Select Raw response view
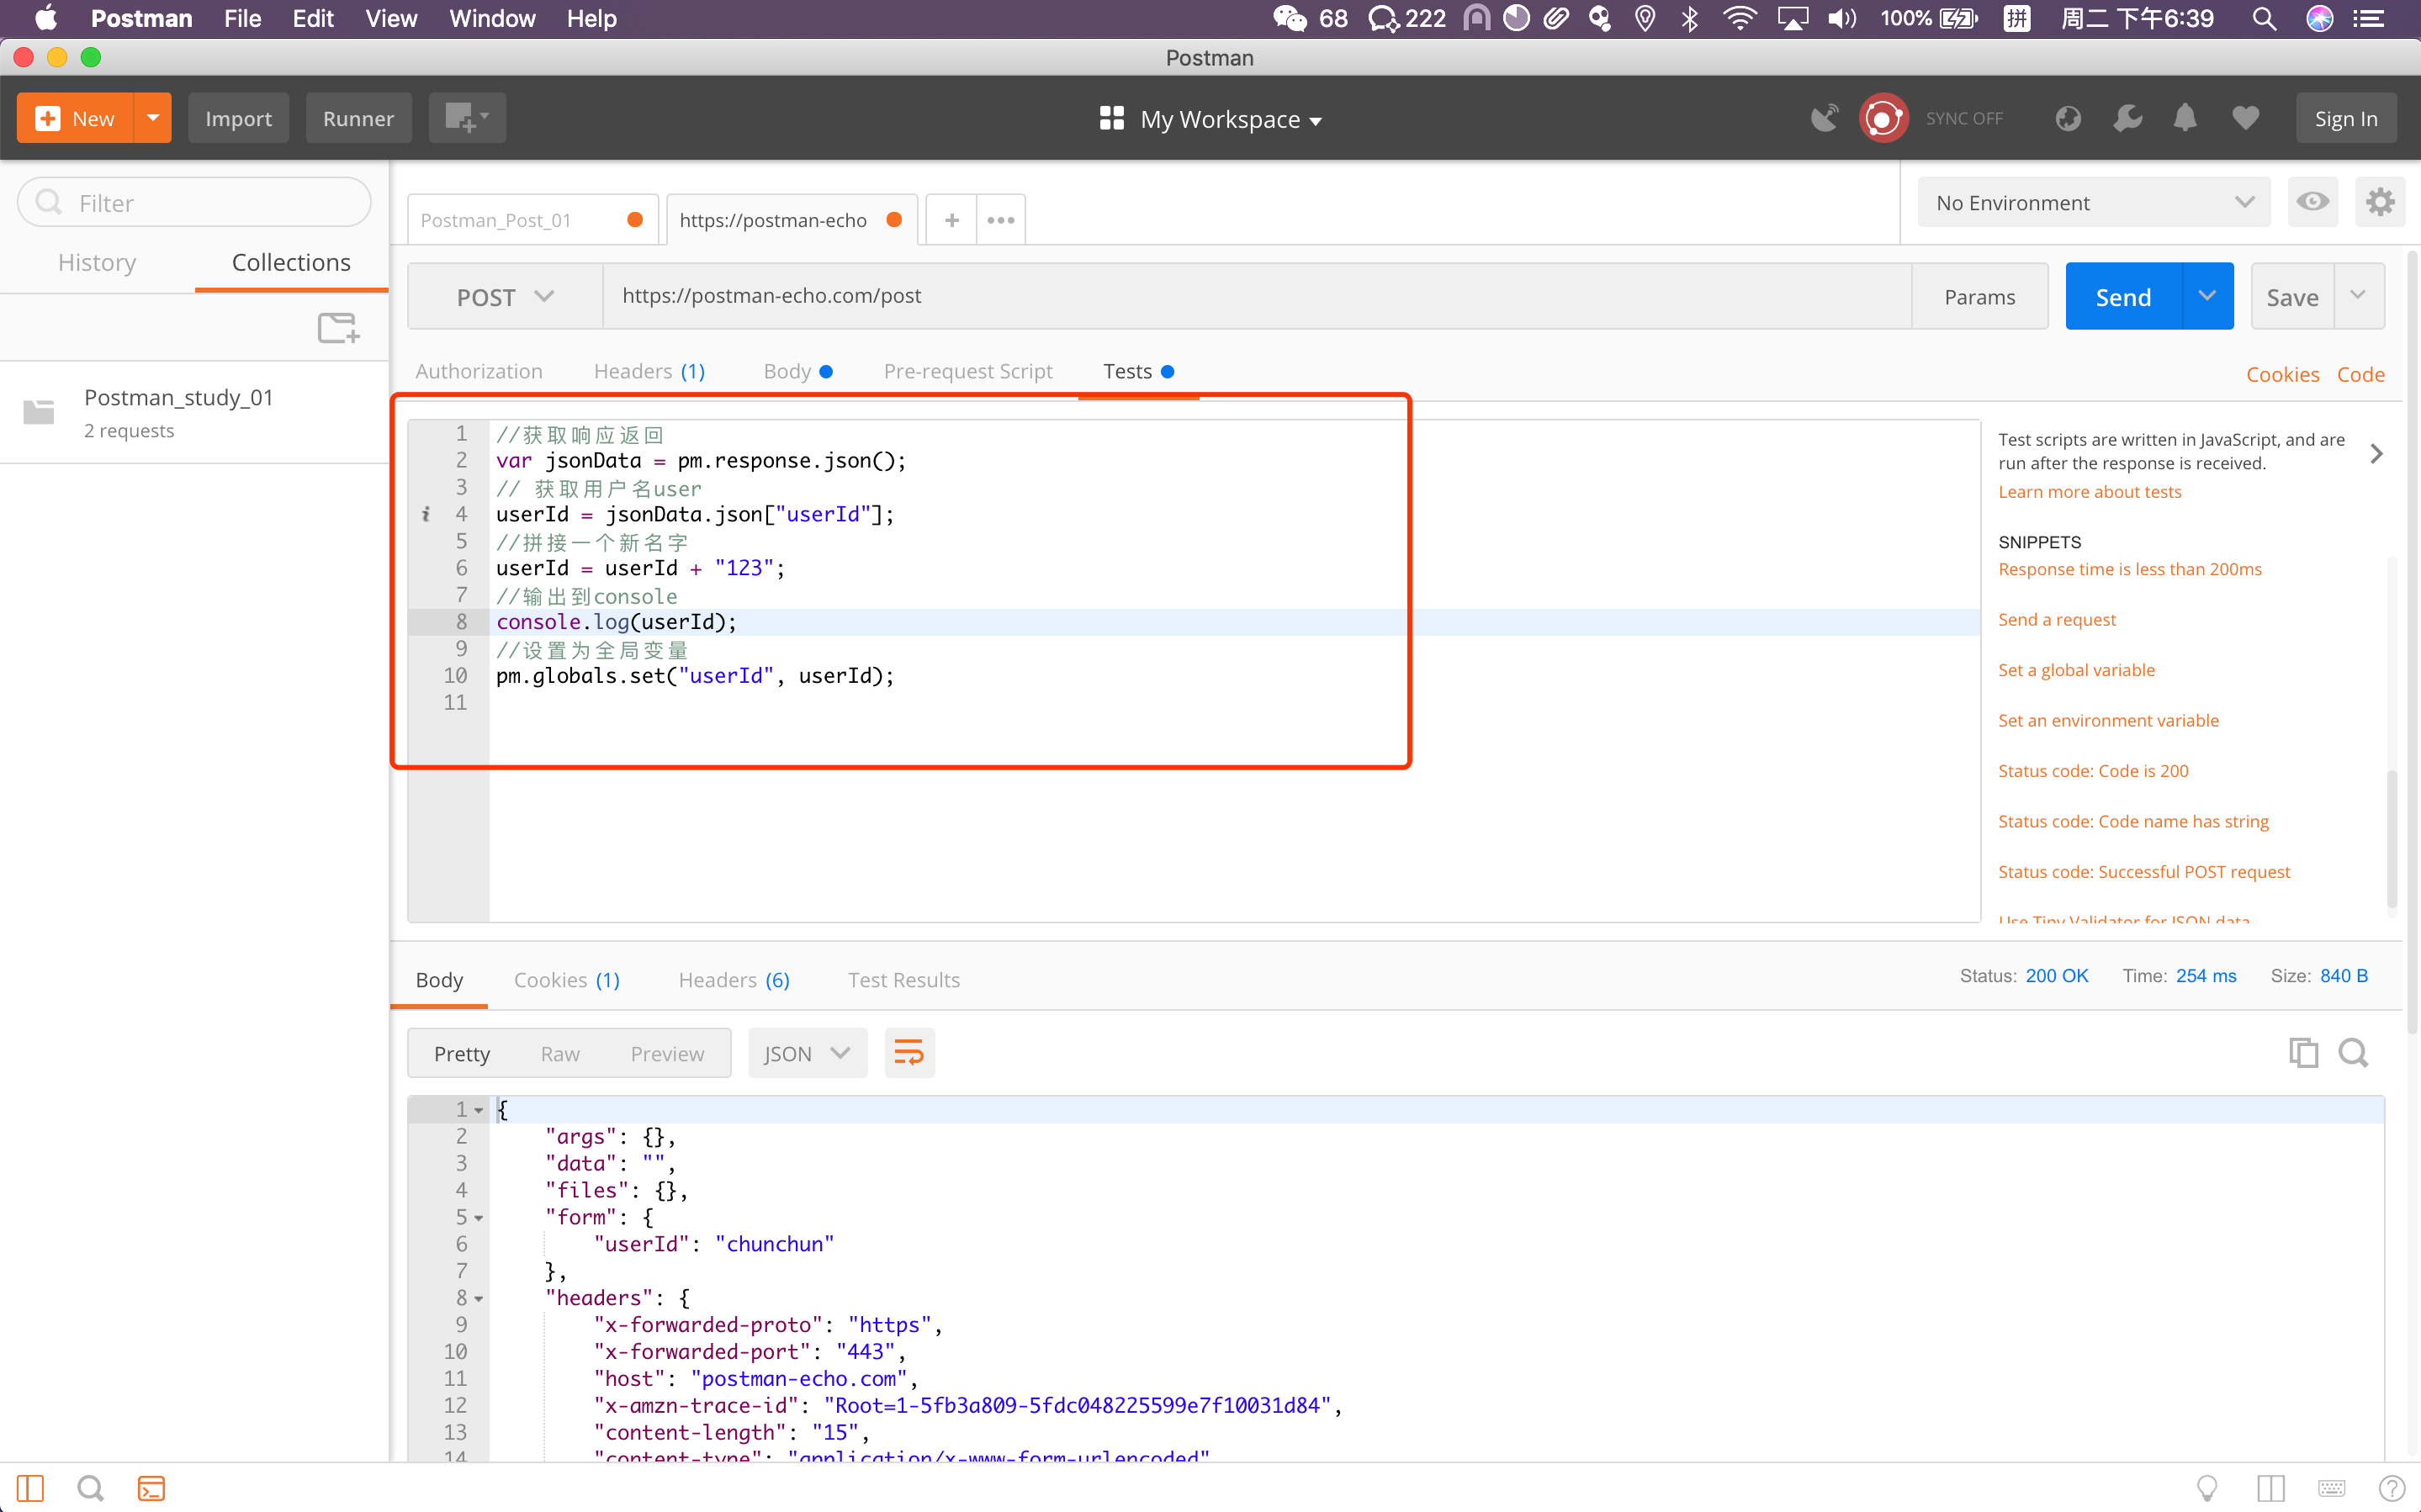 (560, 1053)
